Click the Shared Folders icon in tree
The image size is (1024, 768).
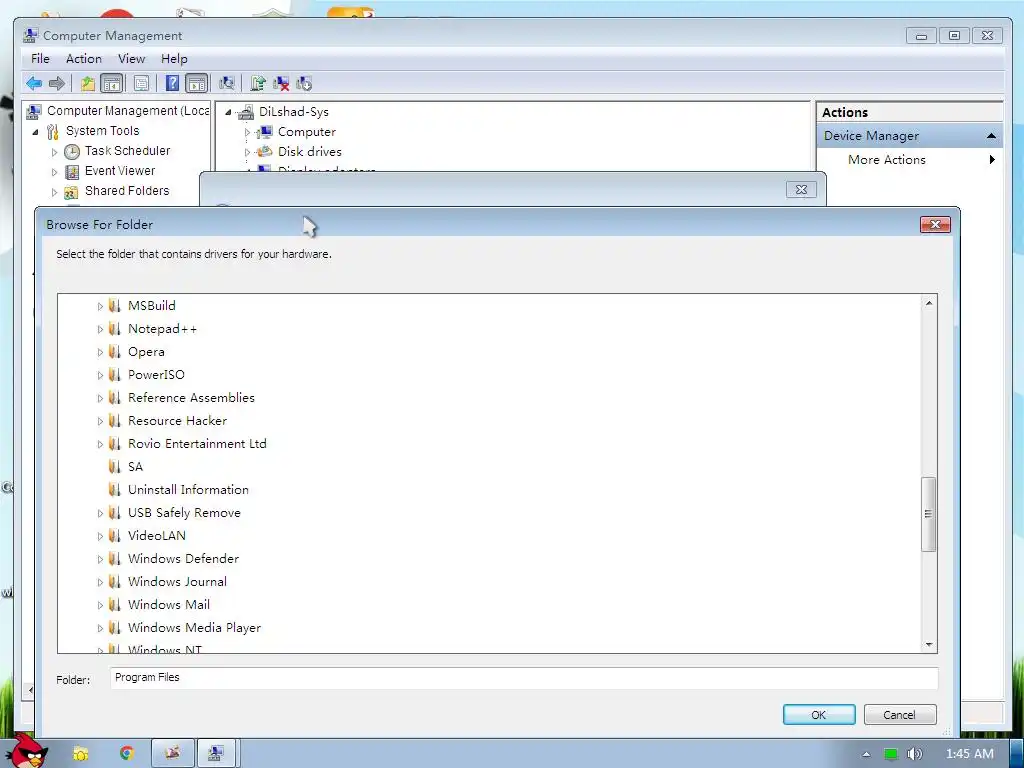click(x=71, y=192)
